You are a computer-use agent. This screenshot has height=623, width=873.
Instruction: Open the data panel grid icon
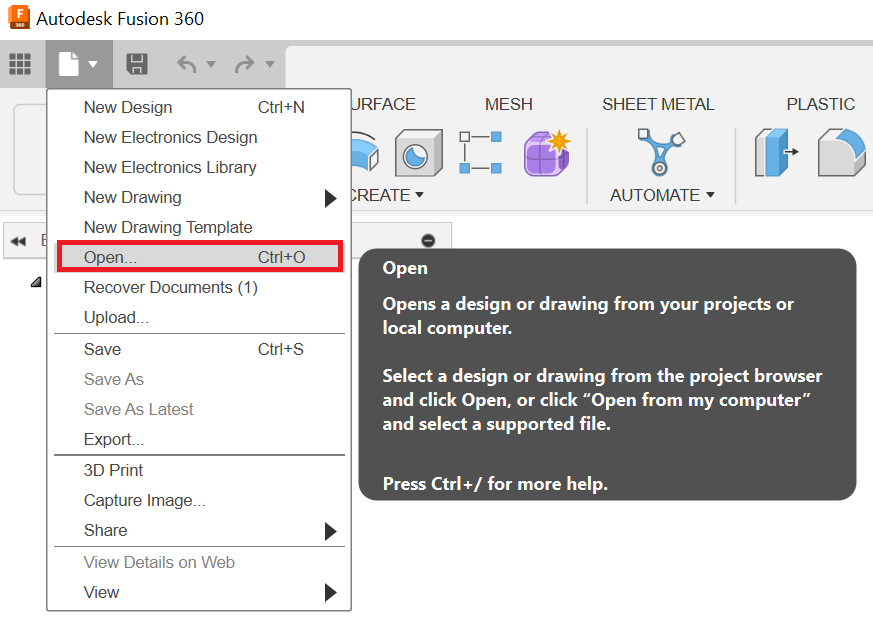(20, 65)
